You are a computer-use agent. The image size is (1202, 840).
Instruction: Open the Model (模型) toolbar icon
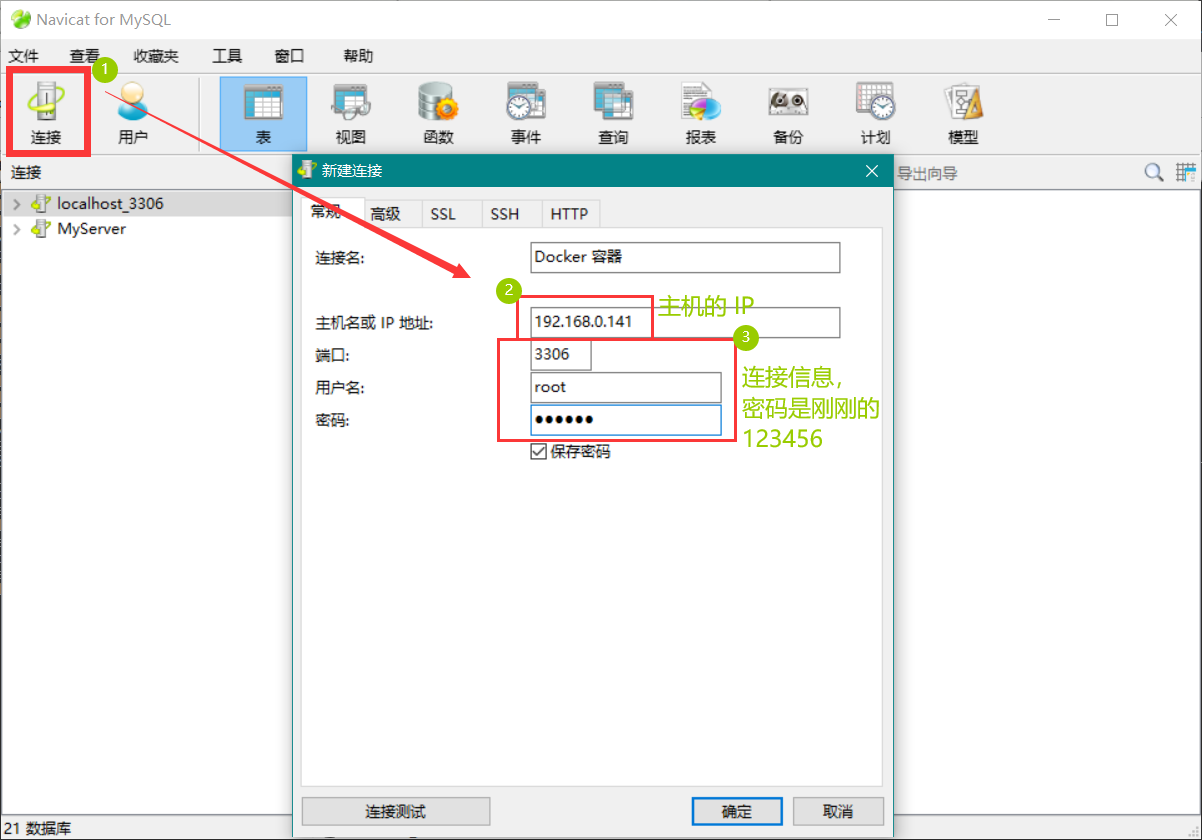[963, 112]
